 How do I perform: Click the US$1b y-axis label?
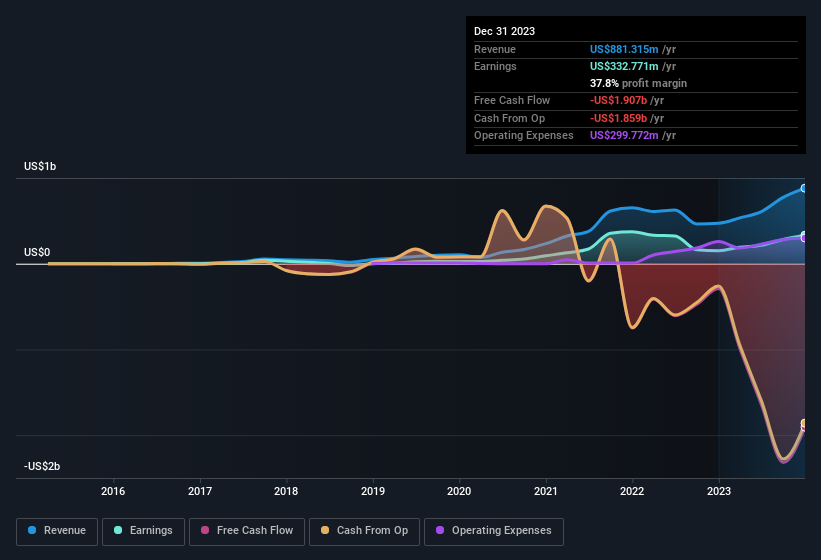40,166
